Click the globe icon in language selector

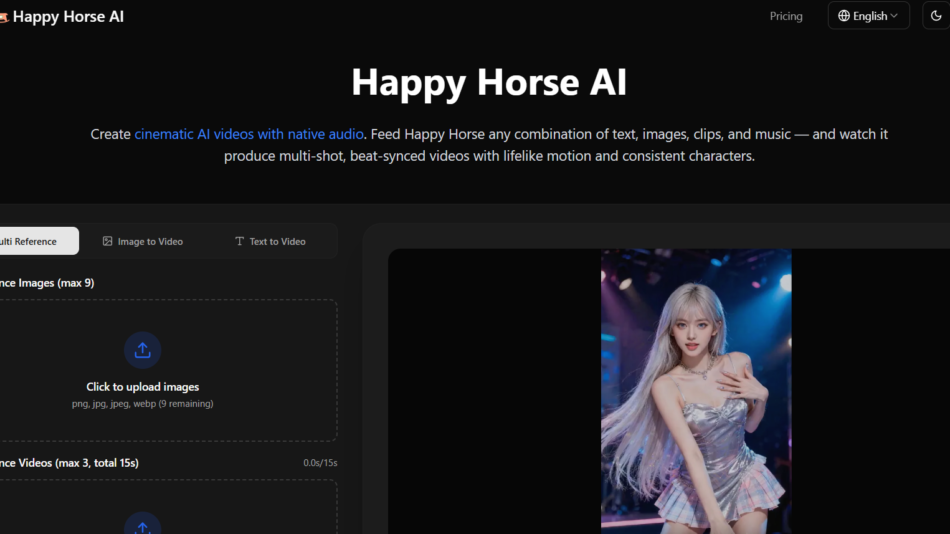[x=844, y=16]
